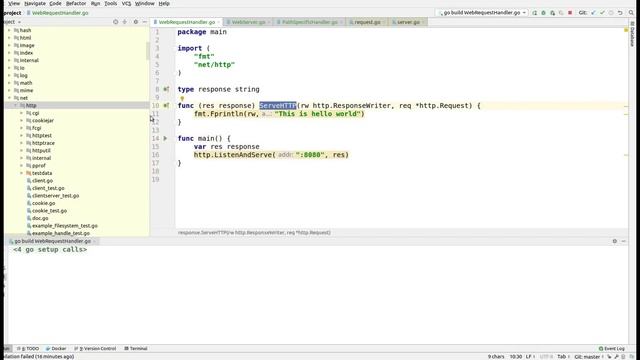Open the Event Log

click(x=612, y=349)
